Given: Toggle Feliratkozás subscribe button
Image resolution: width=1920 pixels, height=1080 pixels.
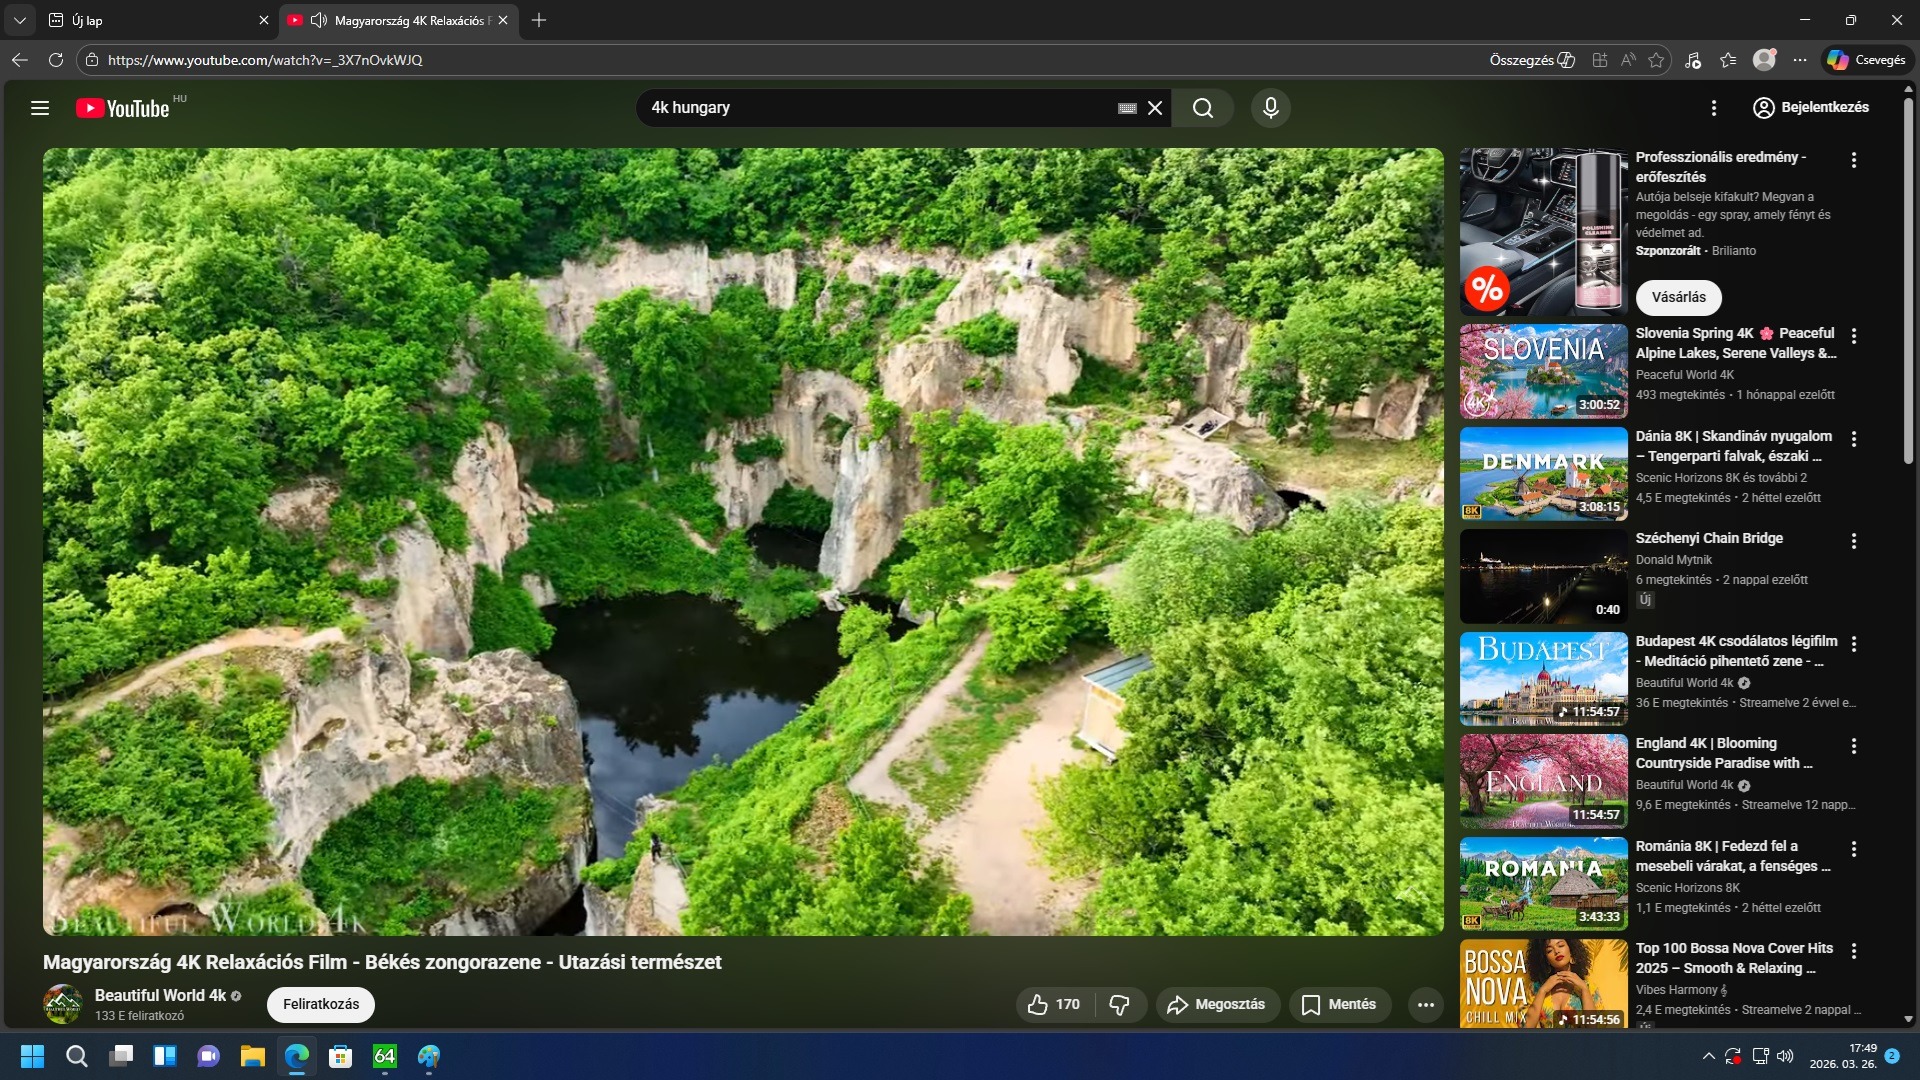Looking at the screenshot, I should pyautogui.click(x=320, y=1004).
